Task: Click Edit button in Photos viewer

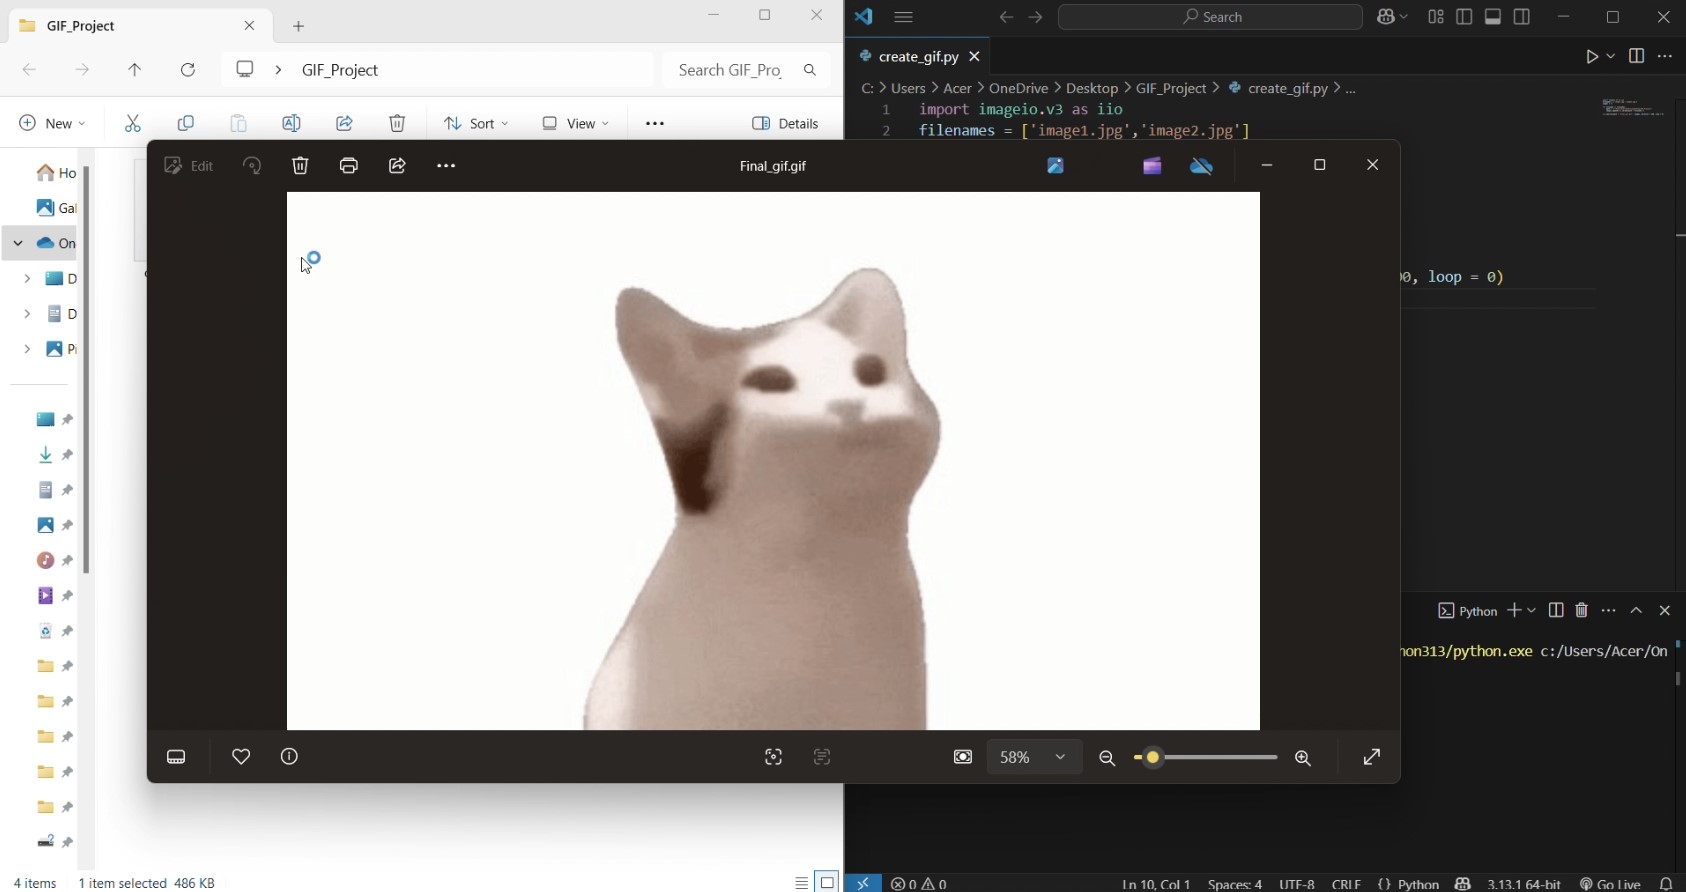Action: (x=189, y=166)
